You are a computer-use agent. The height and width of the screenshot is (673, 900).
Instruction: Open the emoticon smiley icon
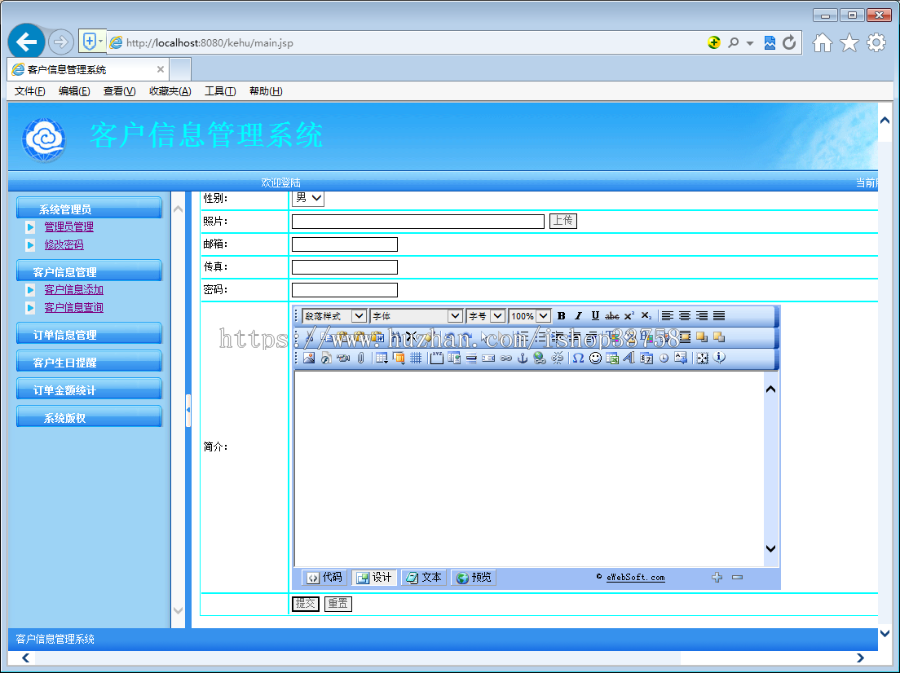click(x=596, y=358)
